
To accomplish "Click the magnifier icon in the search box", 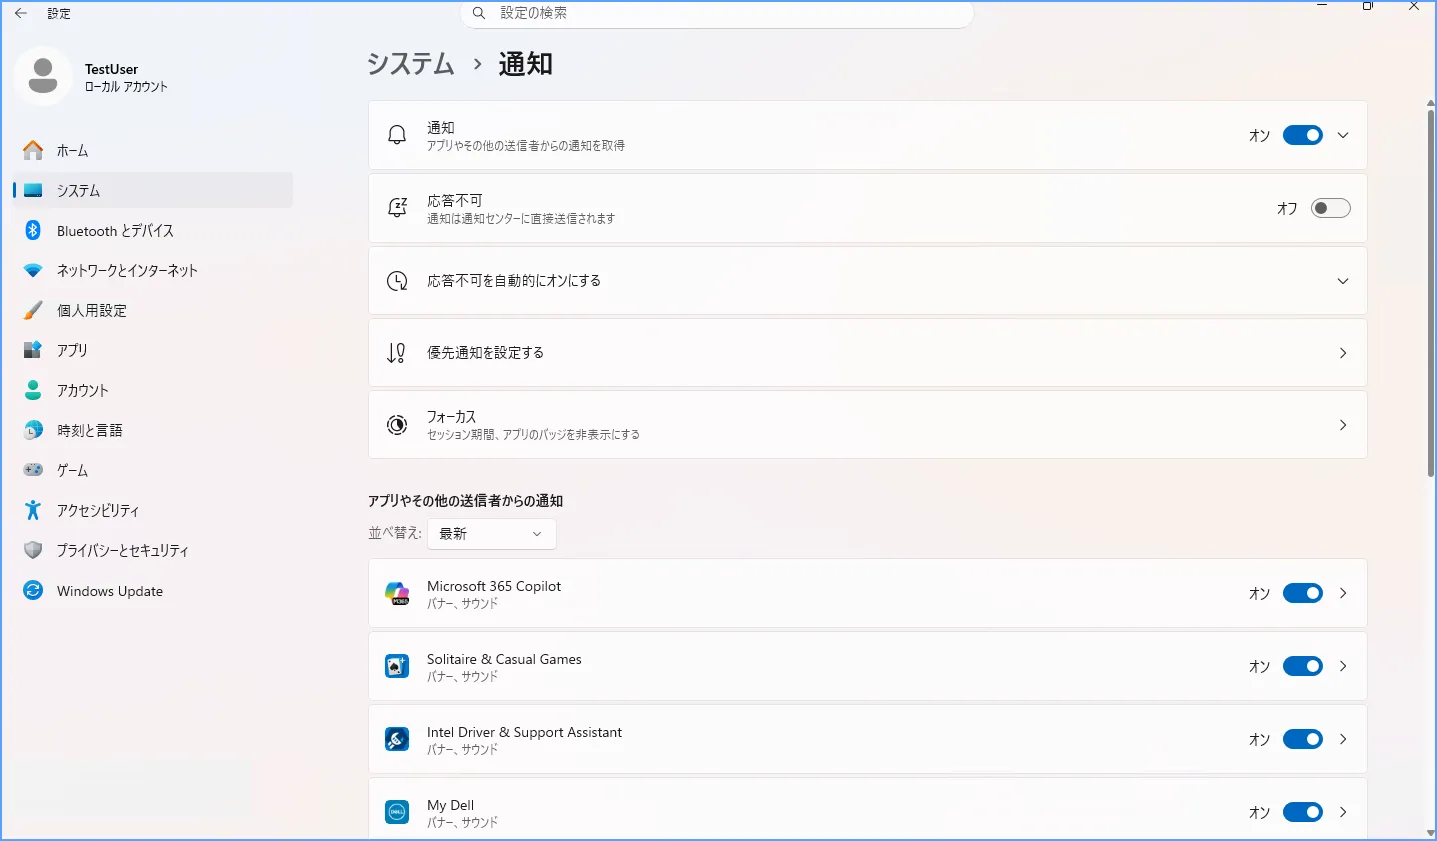I will 479,13.
